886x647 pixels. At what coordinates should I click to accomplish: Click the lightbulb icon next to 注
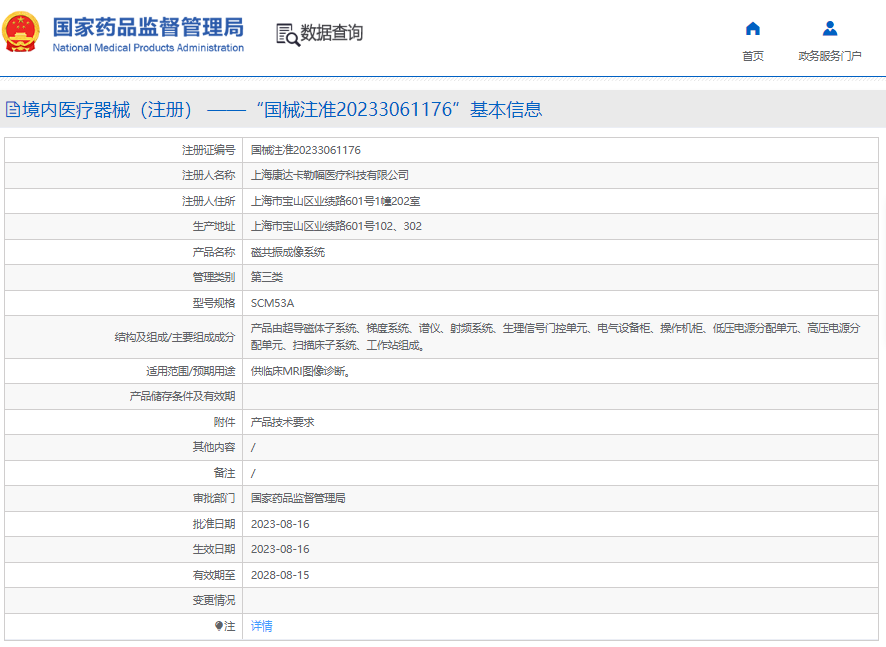[219, 626]
